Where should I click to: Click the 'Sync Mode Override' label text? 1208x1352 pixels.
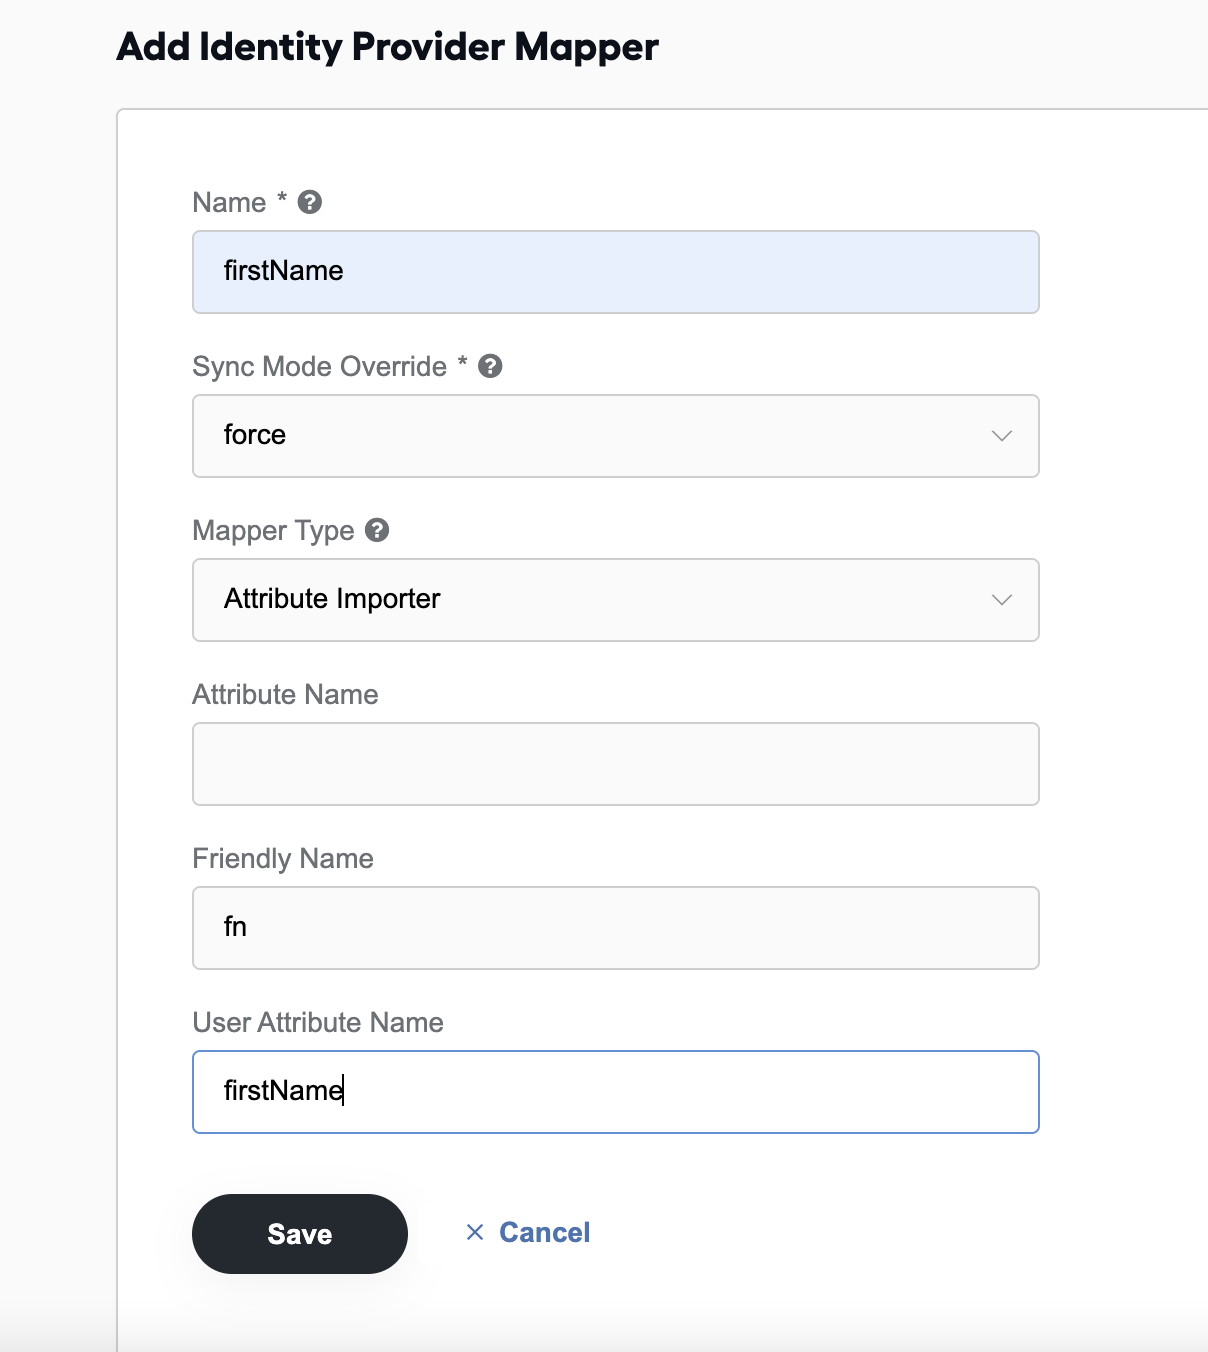coord(319,366)
